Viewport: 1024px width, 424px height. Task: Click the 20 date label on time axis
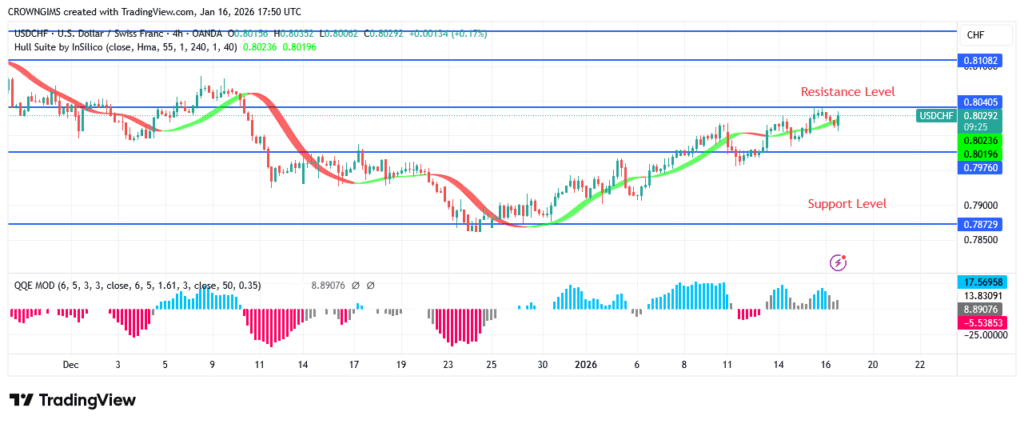pos(872,365)
